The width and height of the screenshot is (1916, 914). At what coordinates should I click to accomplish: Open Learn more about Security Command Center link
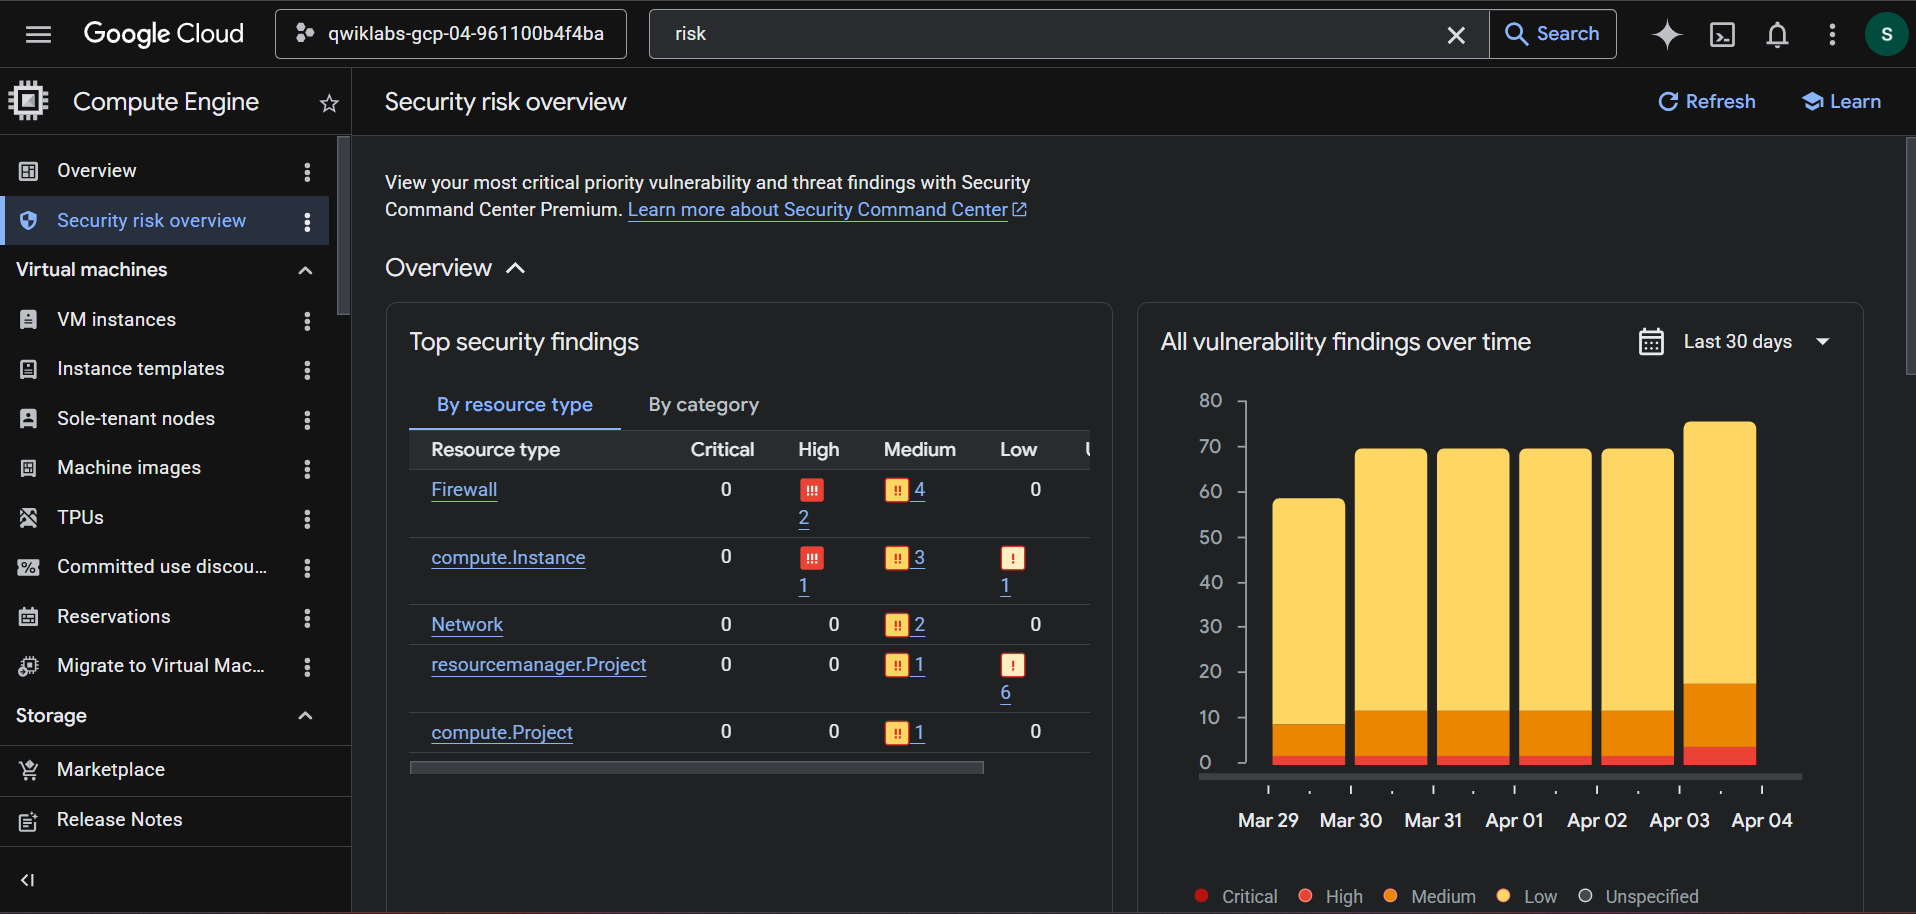pos(827,210)
